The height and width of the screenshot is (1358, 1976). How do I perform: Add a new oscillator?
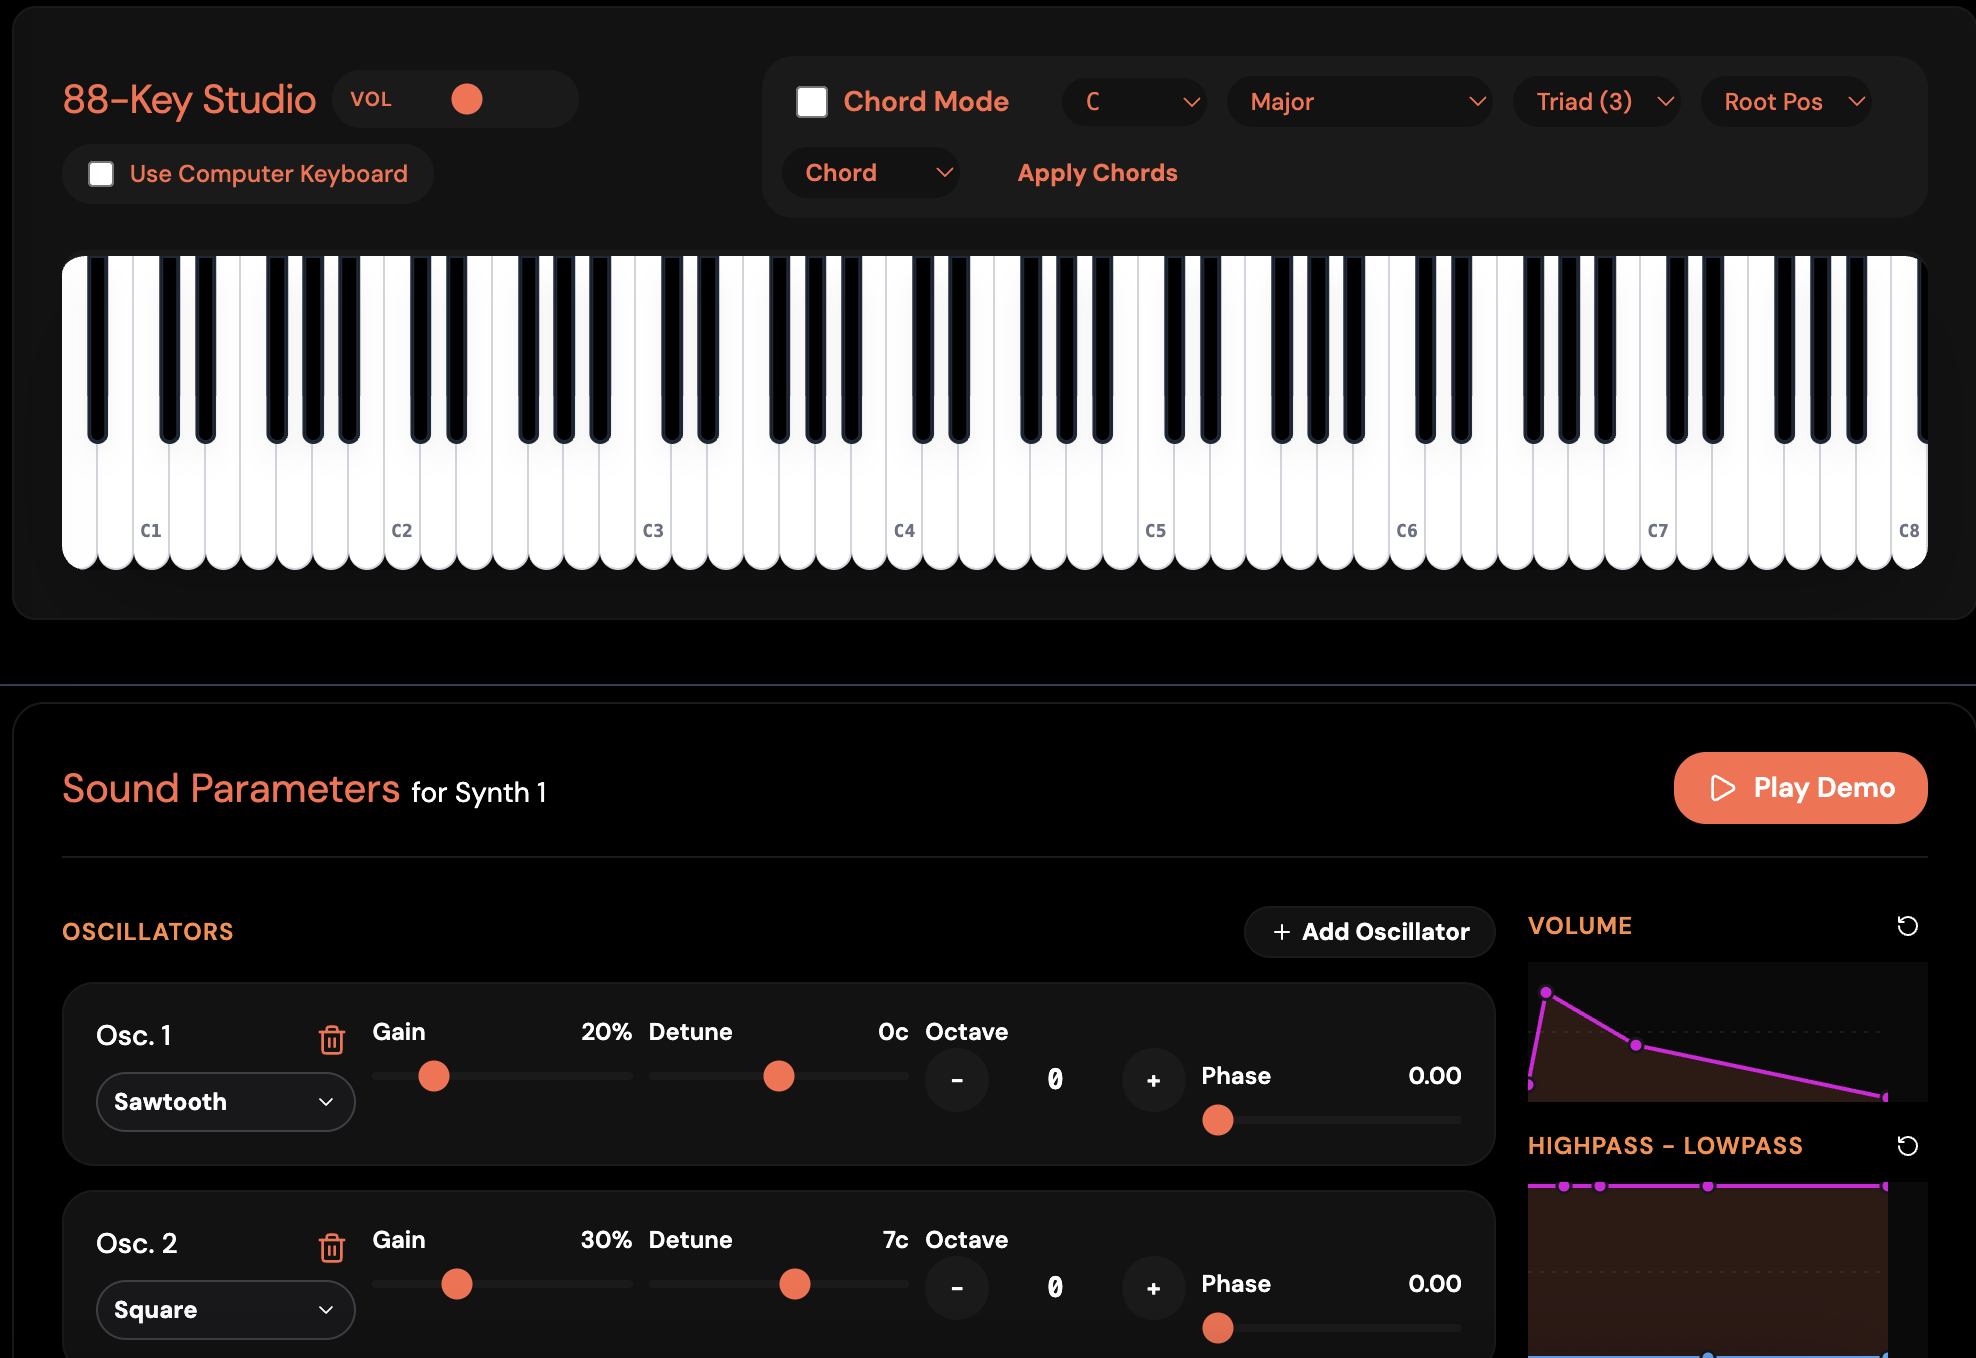(1369, 931)
